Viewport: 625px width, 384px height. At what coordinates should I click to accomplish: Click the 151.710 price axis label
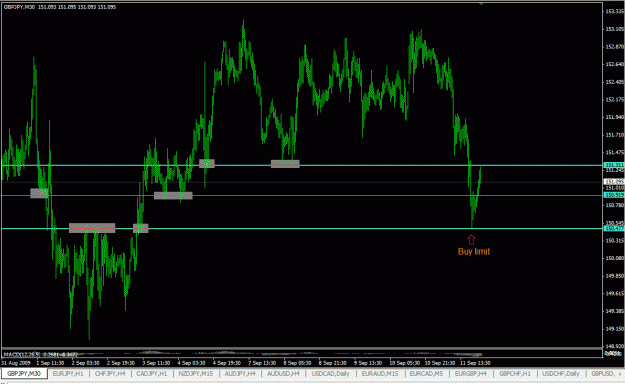[x=614, y=135]
